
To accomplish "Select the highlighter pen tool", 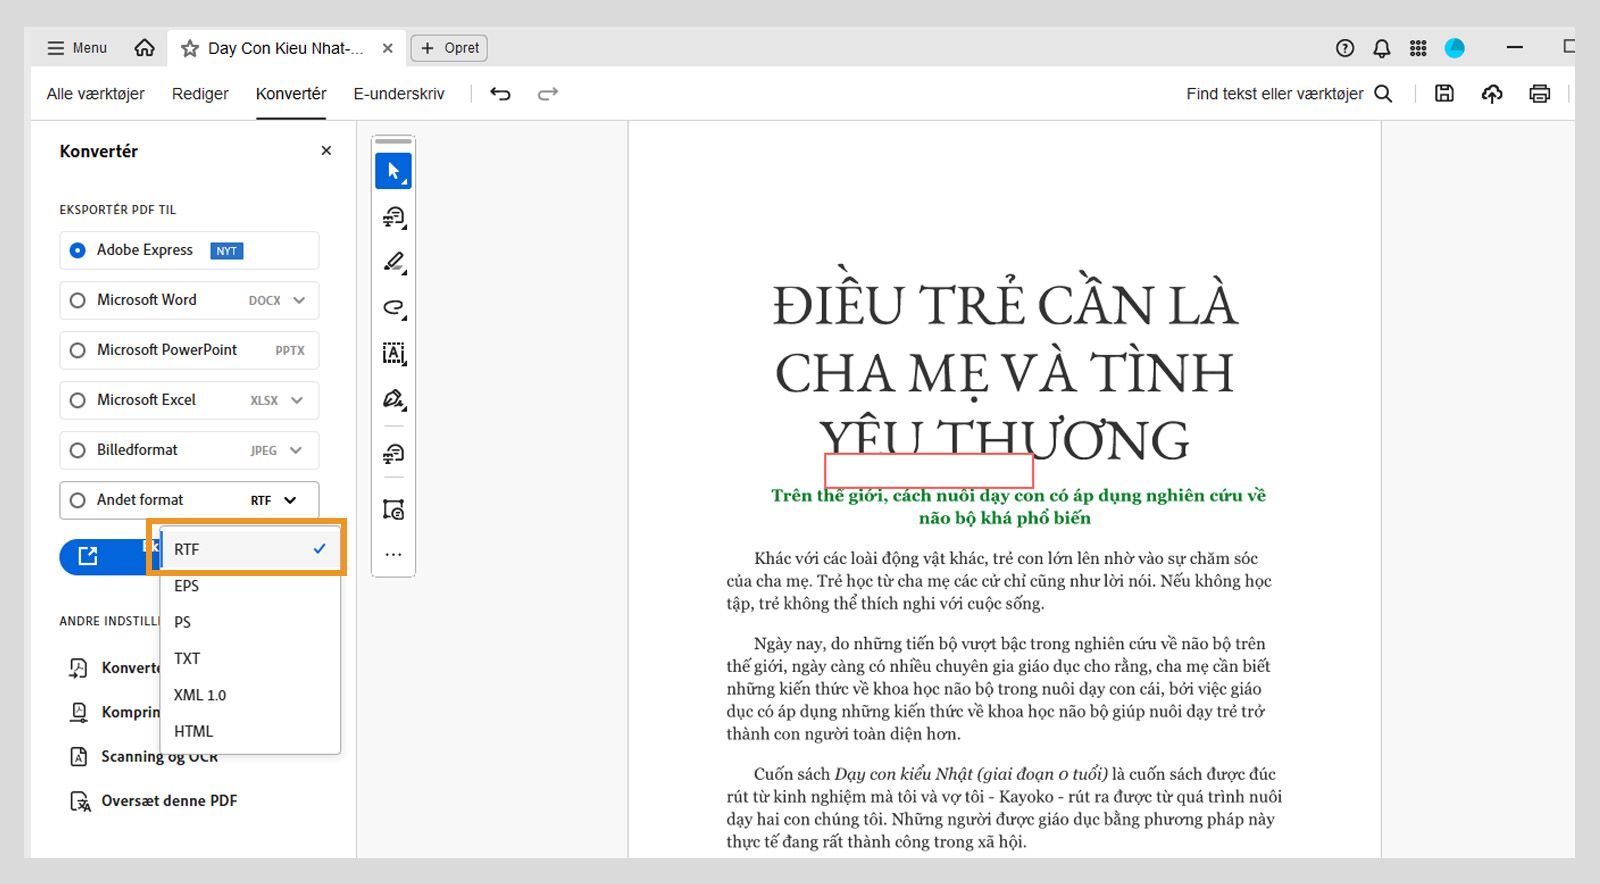I will 393,262.
